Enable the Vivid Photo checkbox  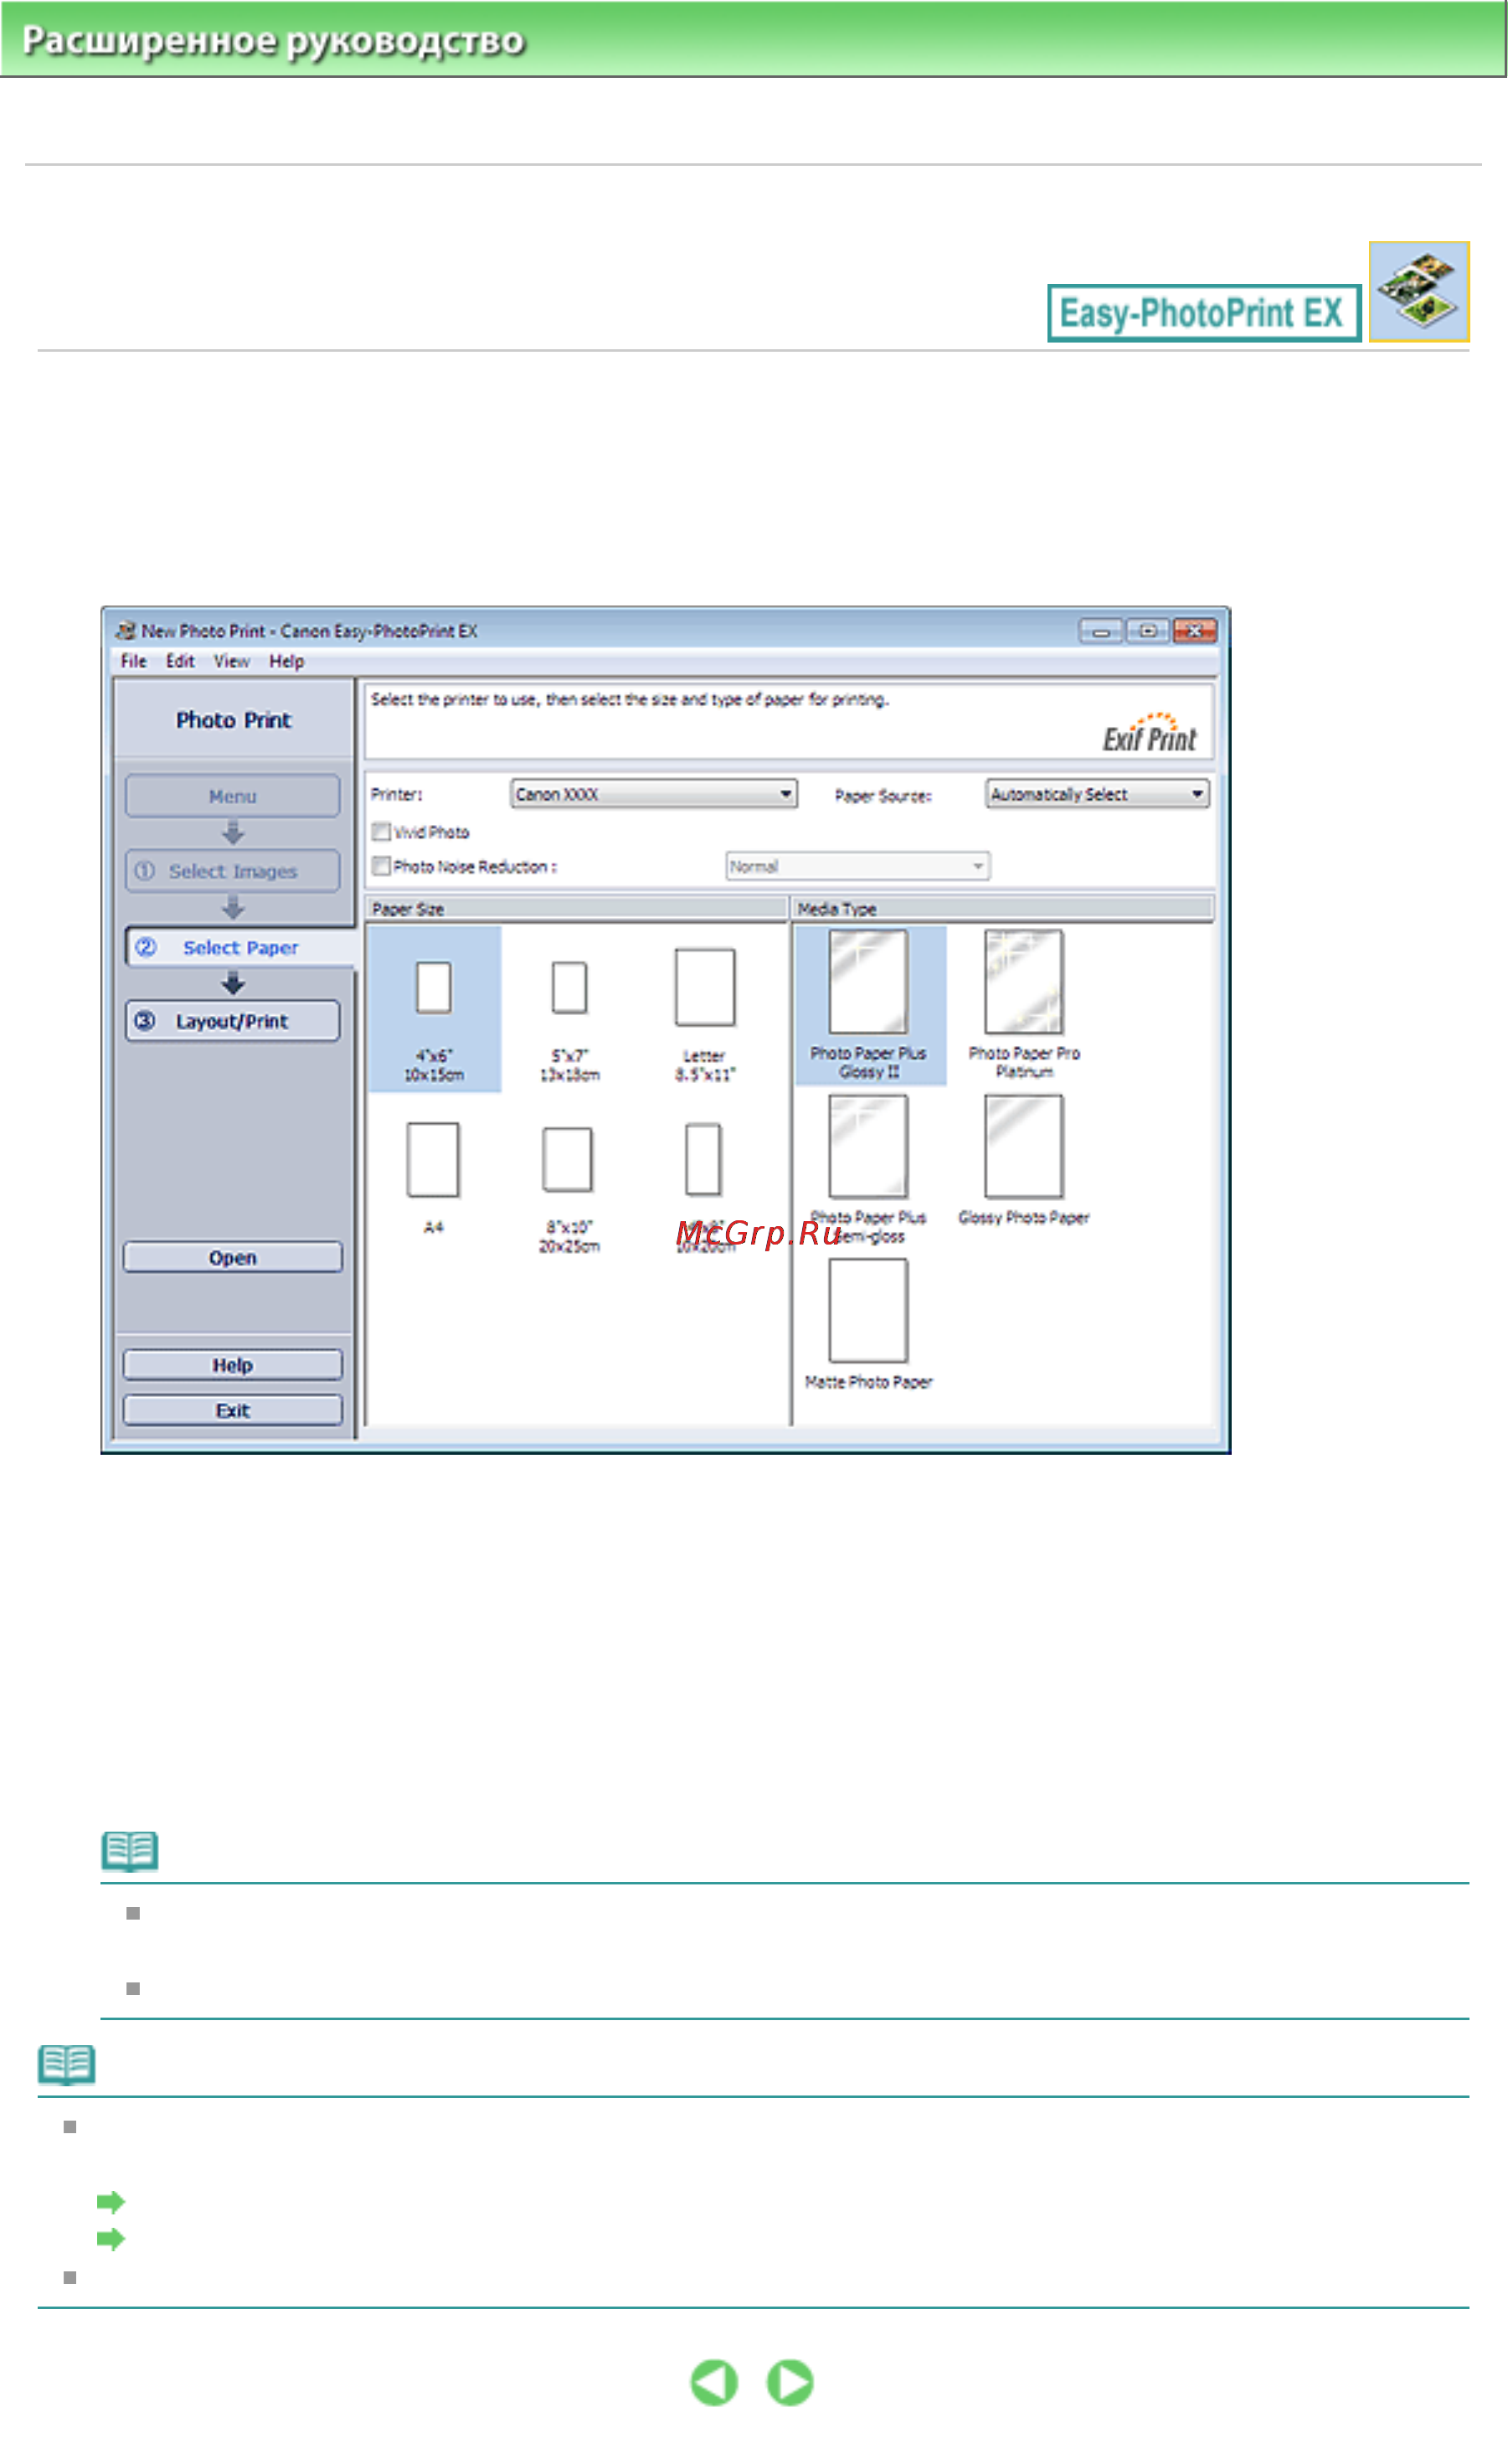(x=381, y=832)
